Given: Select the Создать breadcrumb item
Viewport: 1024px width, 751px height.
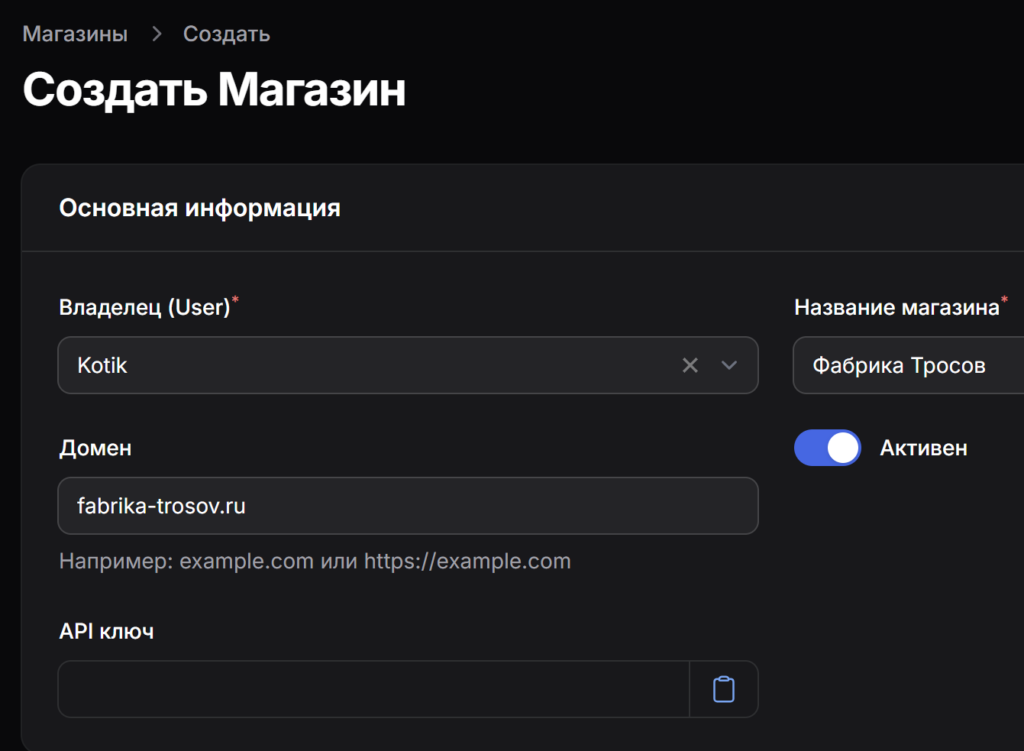Looking at the screenshot, I should (226, 34).
